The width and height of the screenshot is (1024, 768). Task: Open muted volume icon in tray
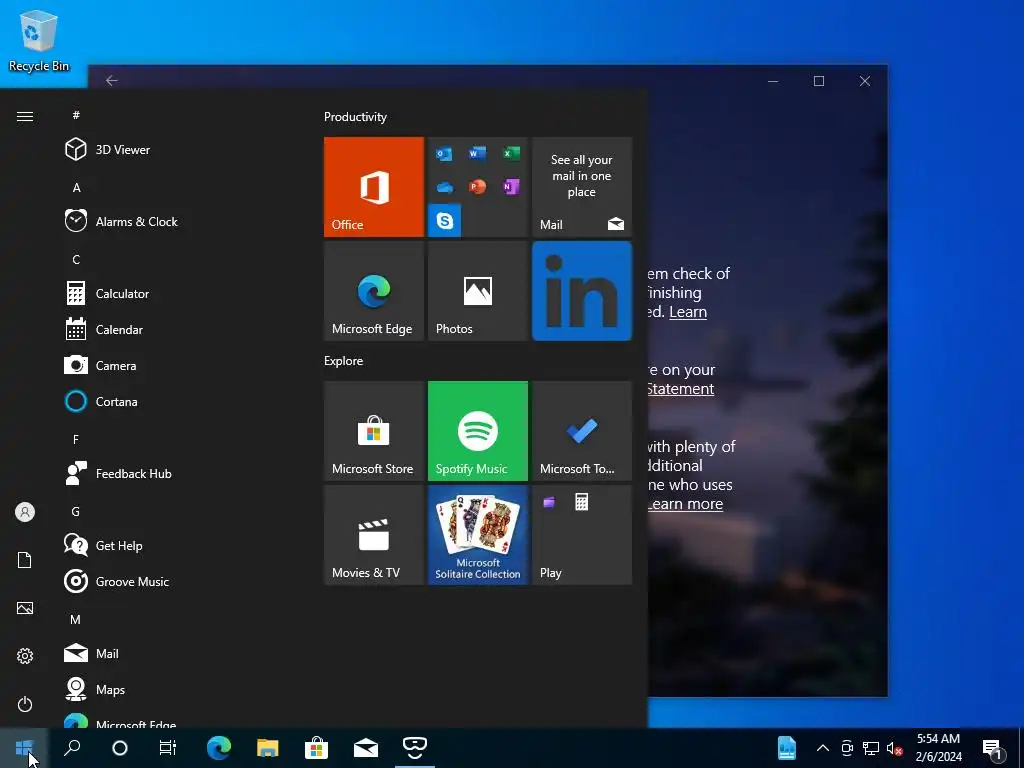pyautogui.click(x=894, y=748)
